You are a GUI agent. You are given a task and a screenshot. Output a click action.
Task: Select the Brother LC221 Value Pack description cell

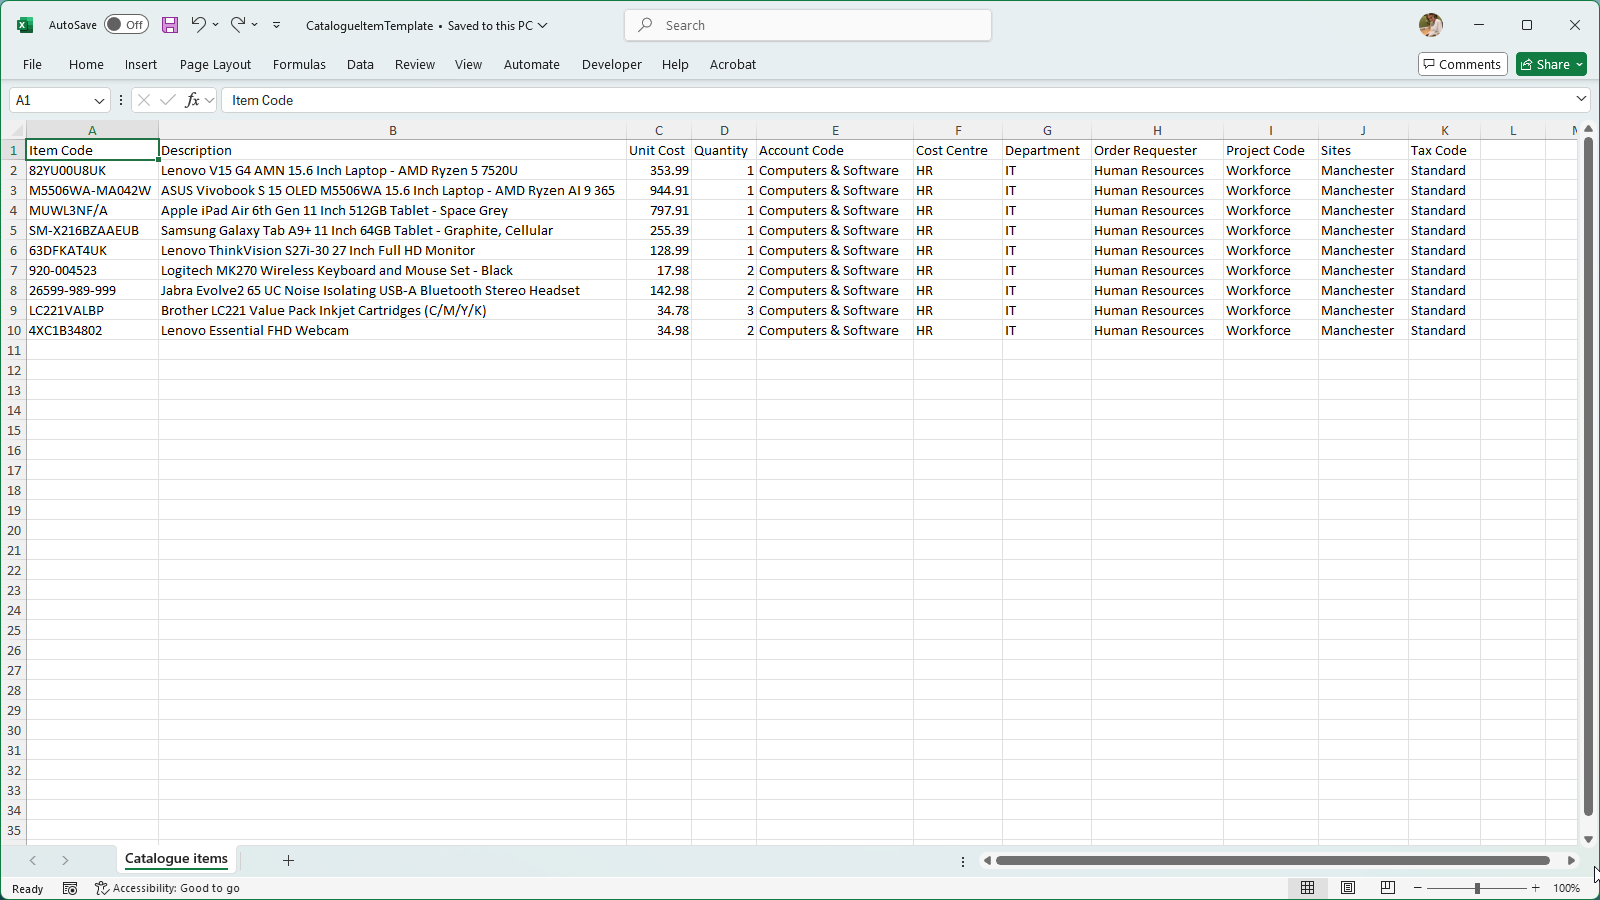point(392,310)
